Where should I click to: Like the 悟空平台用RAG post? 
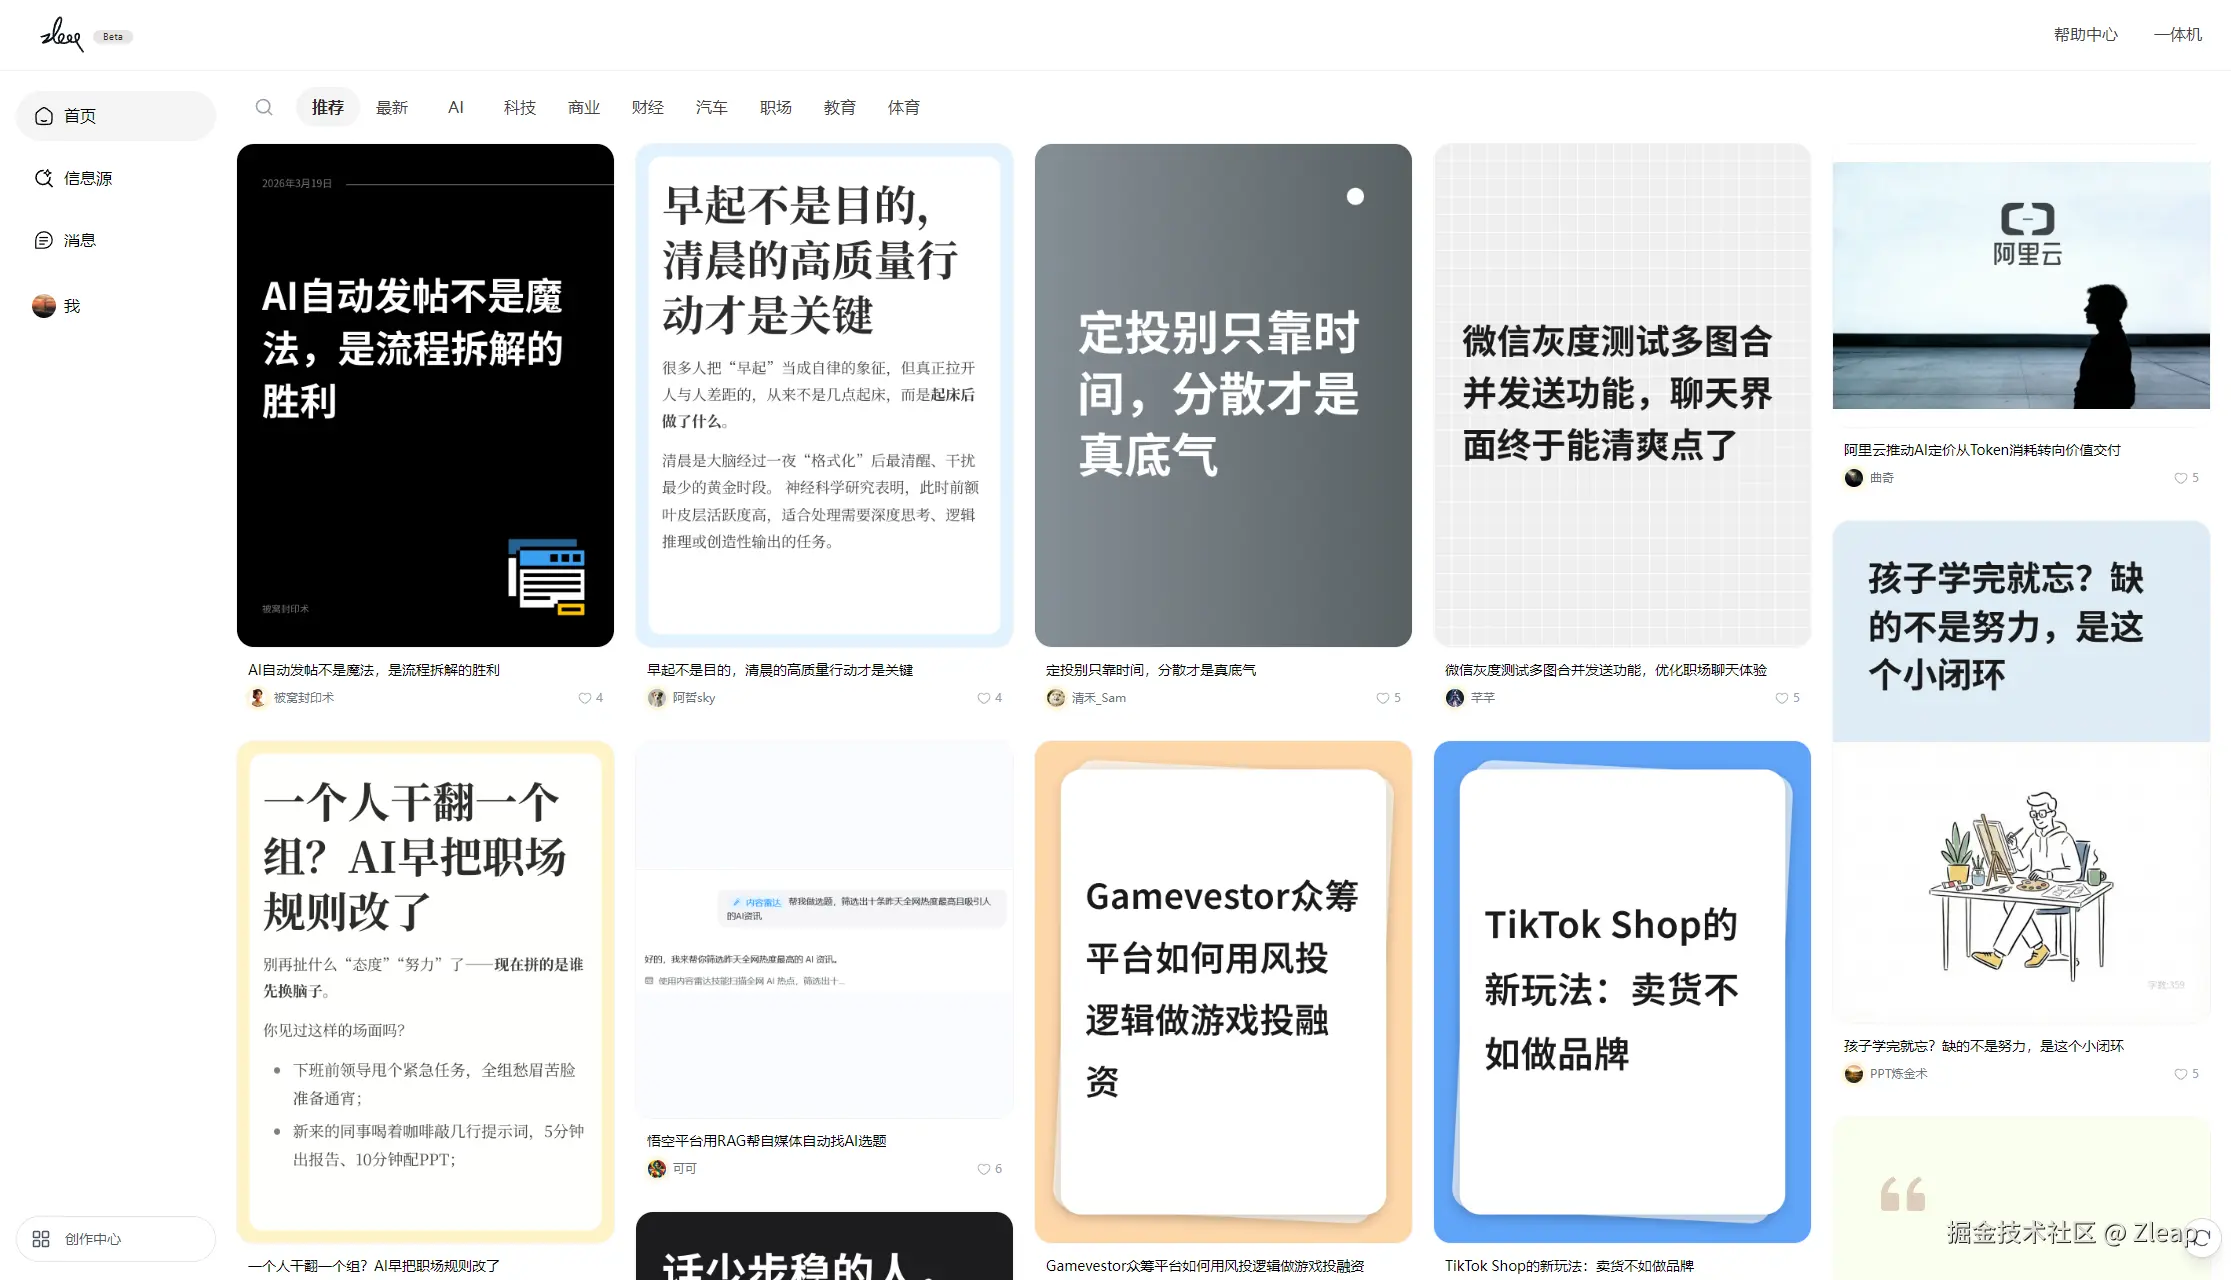click(x=983, y=1169)
